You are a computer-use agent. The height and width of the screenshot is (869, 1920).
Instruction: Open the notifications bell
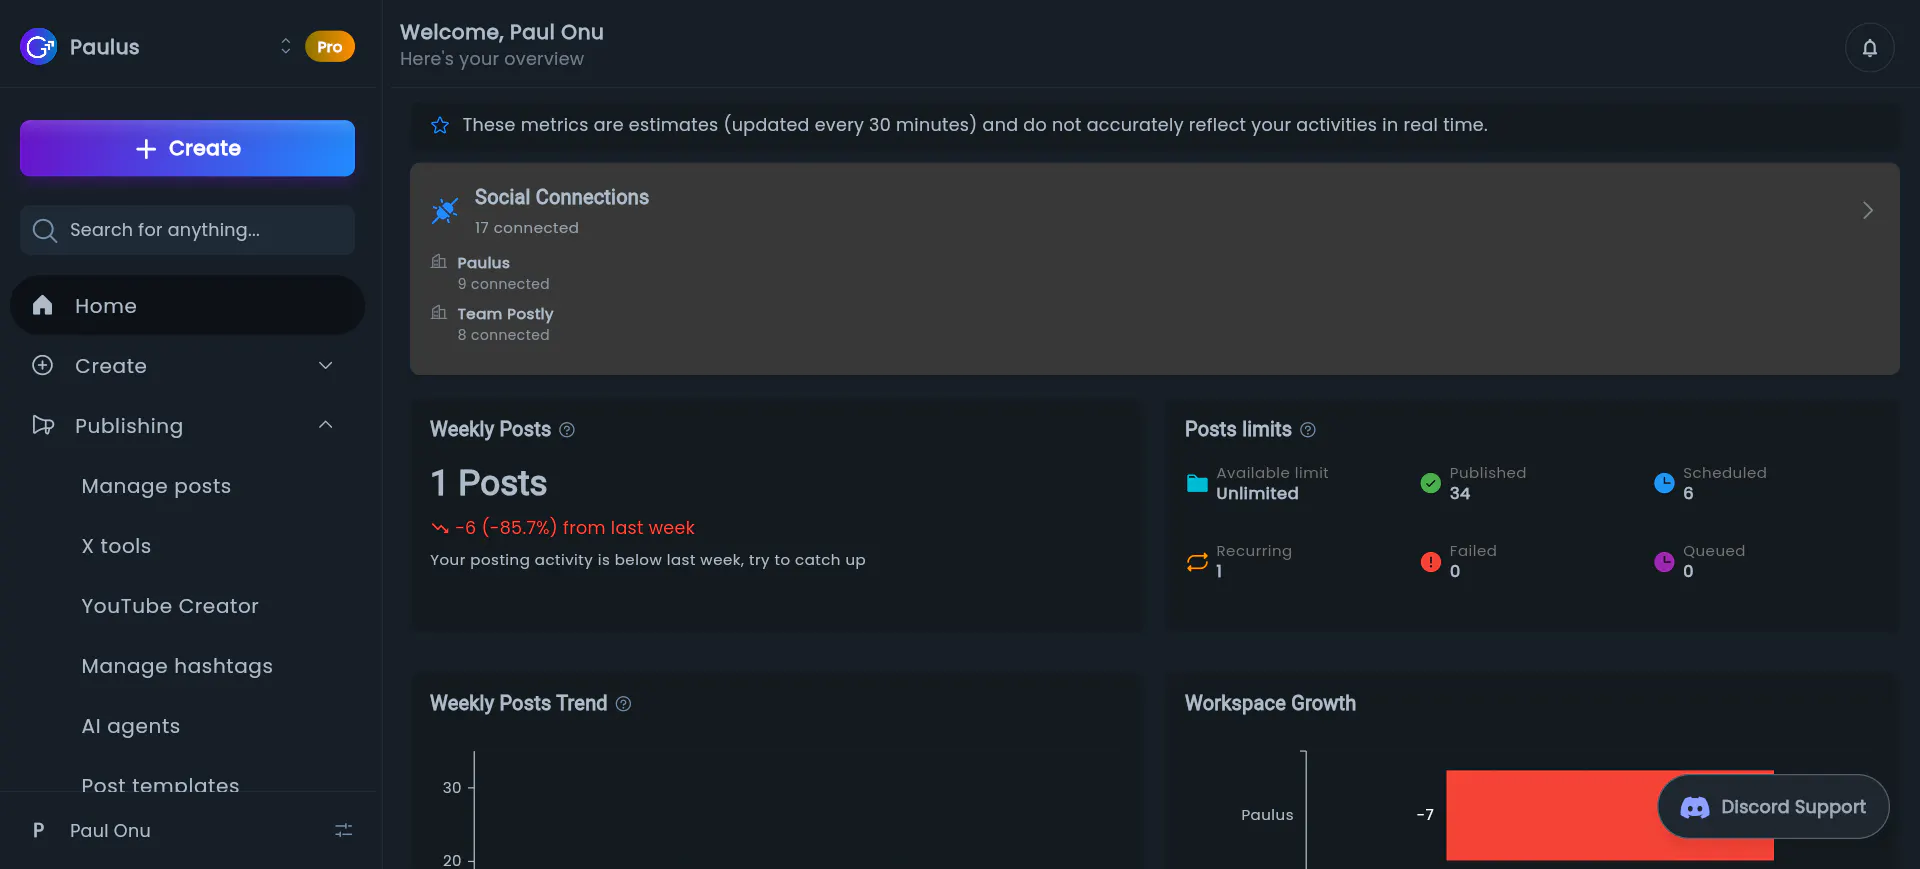[x=1869, y=48]
